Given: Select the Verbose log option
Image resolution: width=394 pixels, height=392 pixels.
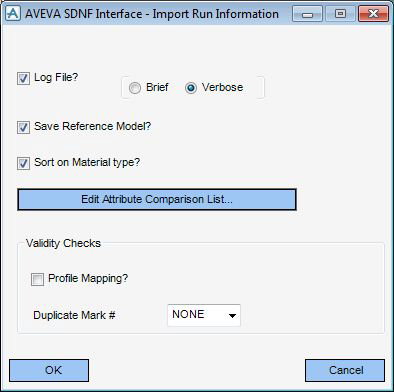Looking at the screenshot, I should pyautogui.click(x=191, y=88).
